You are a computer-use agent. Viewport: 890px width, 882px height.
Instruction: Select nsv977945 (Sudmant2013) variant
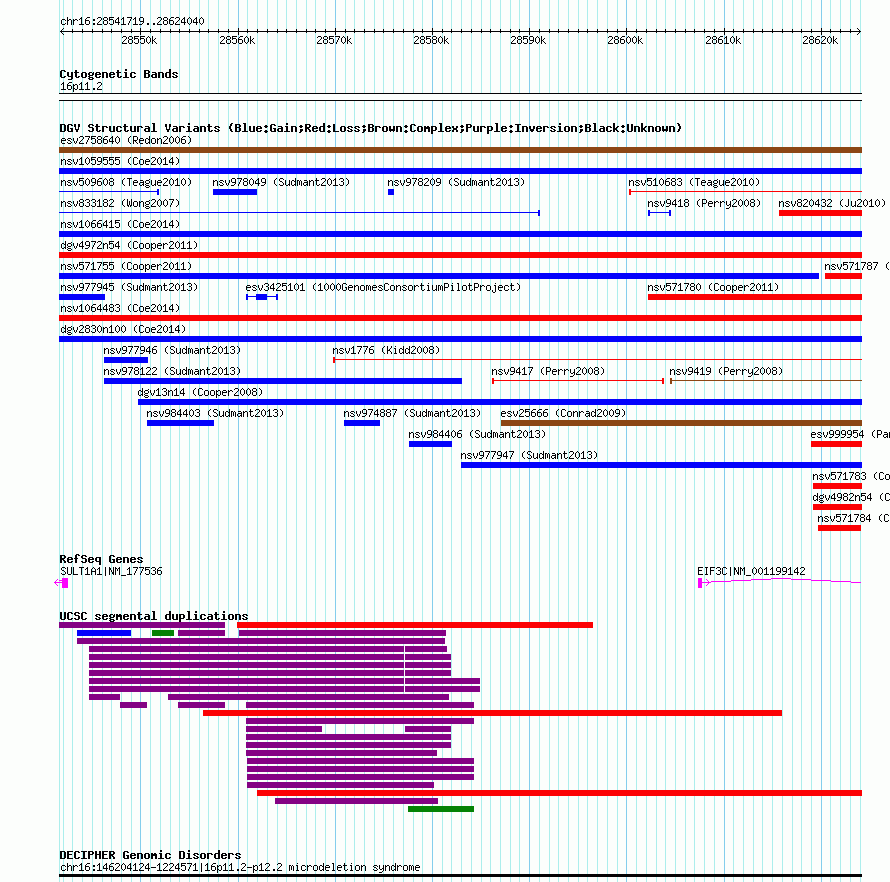[129, 287]
